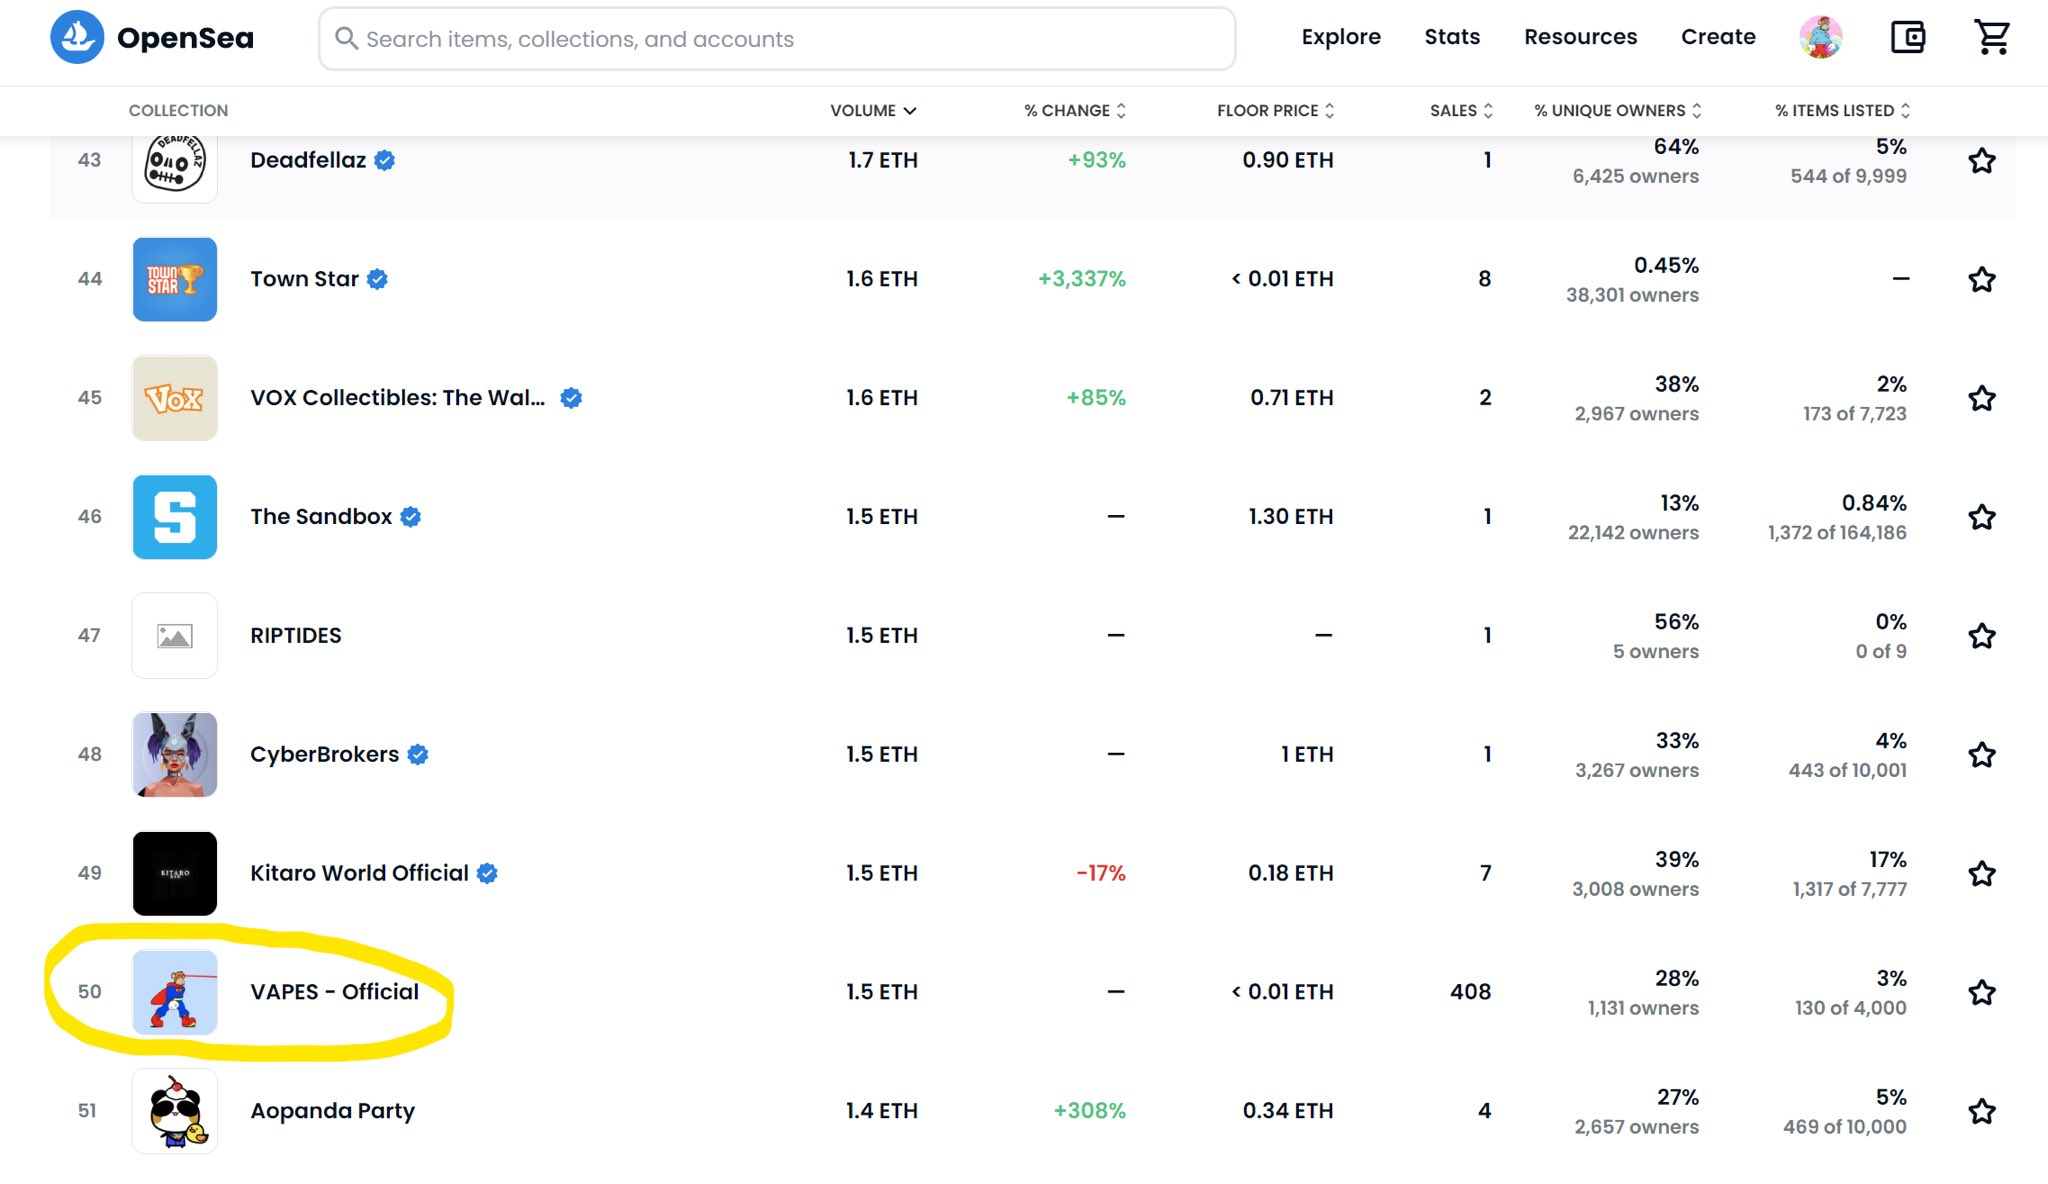Click The Sandbox blue S logo
Screen dimensions: 2048x1184
(x=175, y=517)
